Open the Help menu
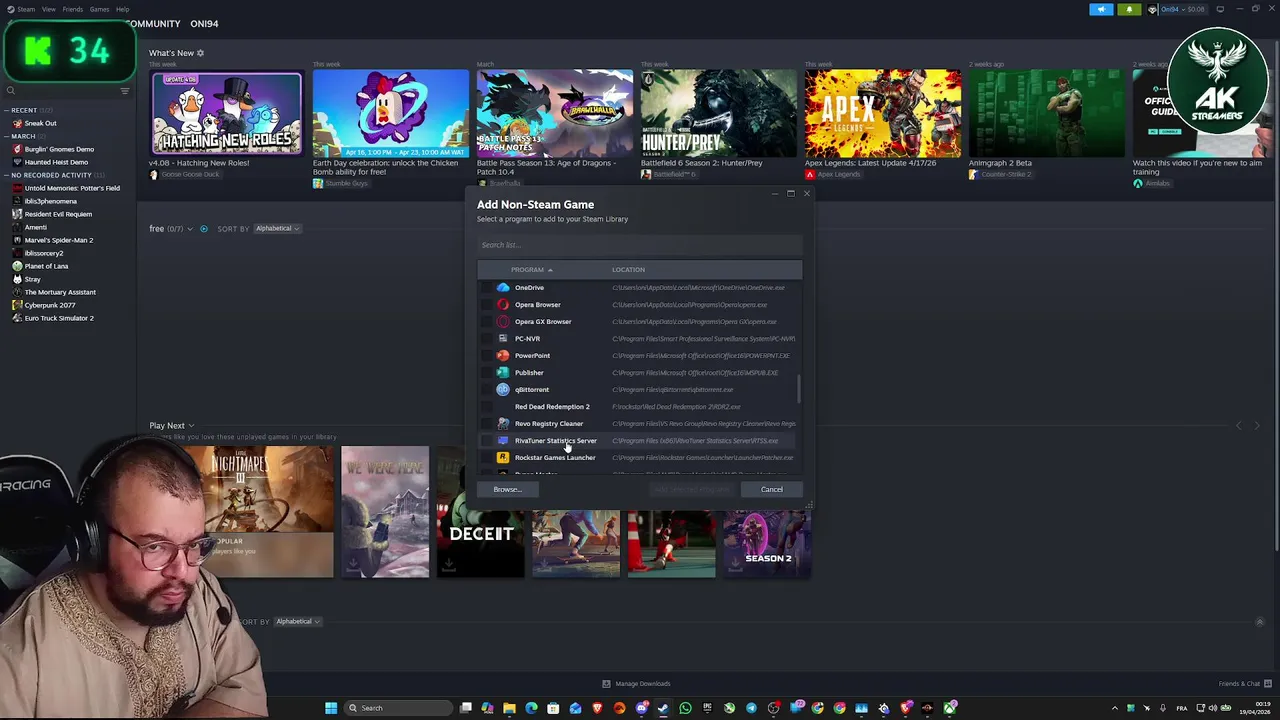1280x720 pixels. pos(122,9)
